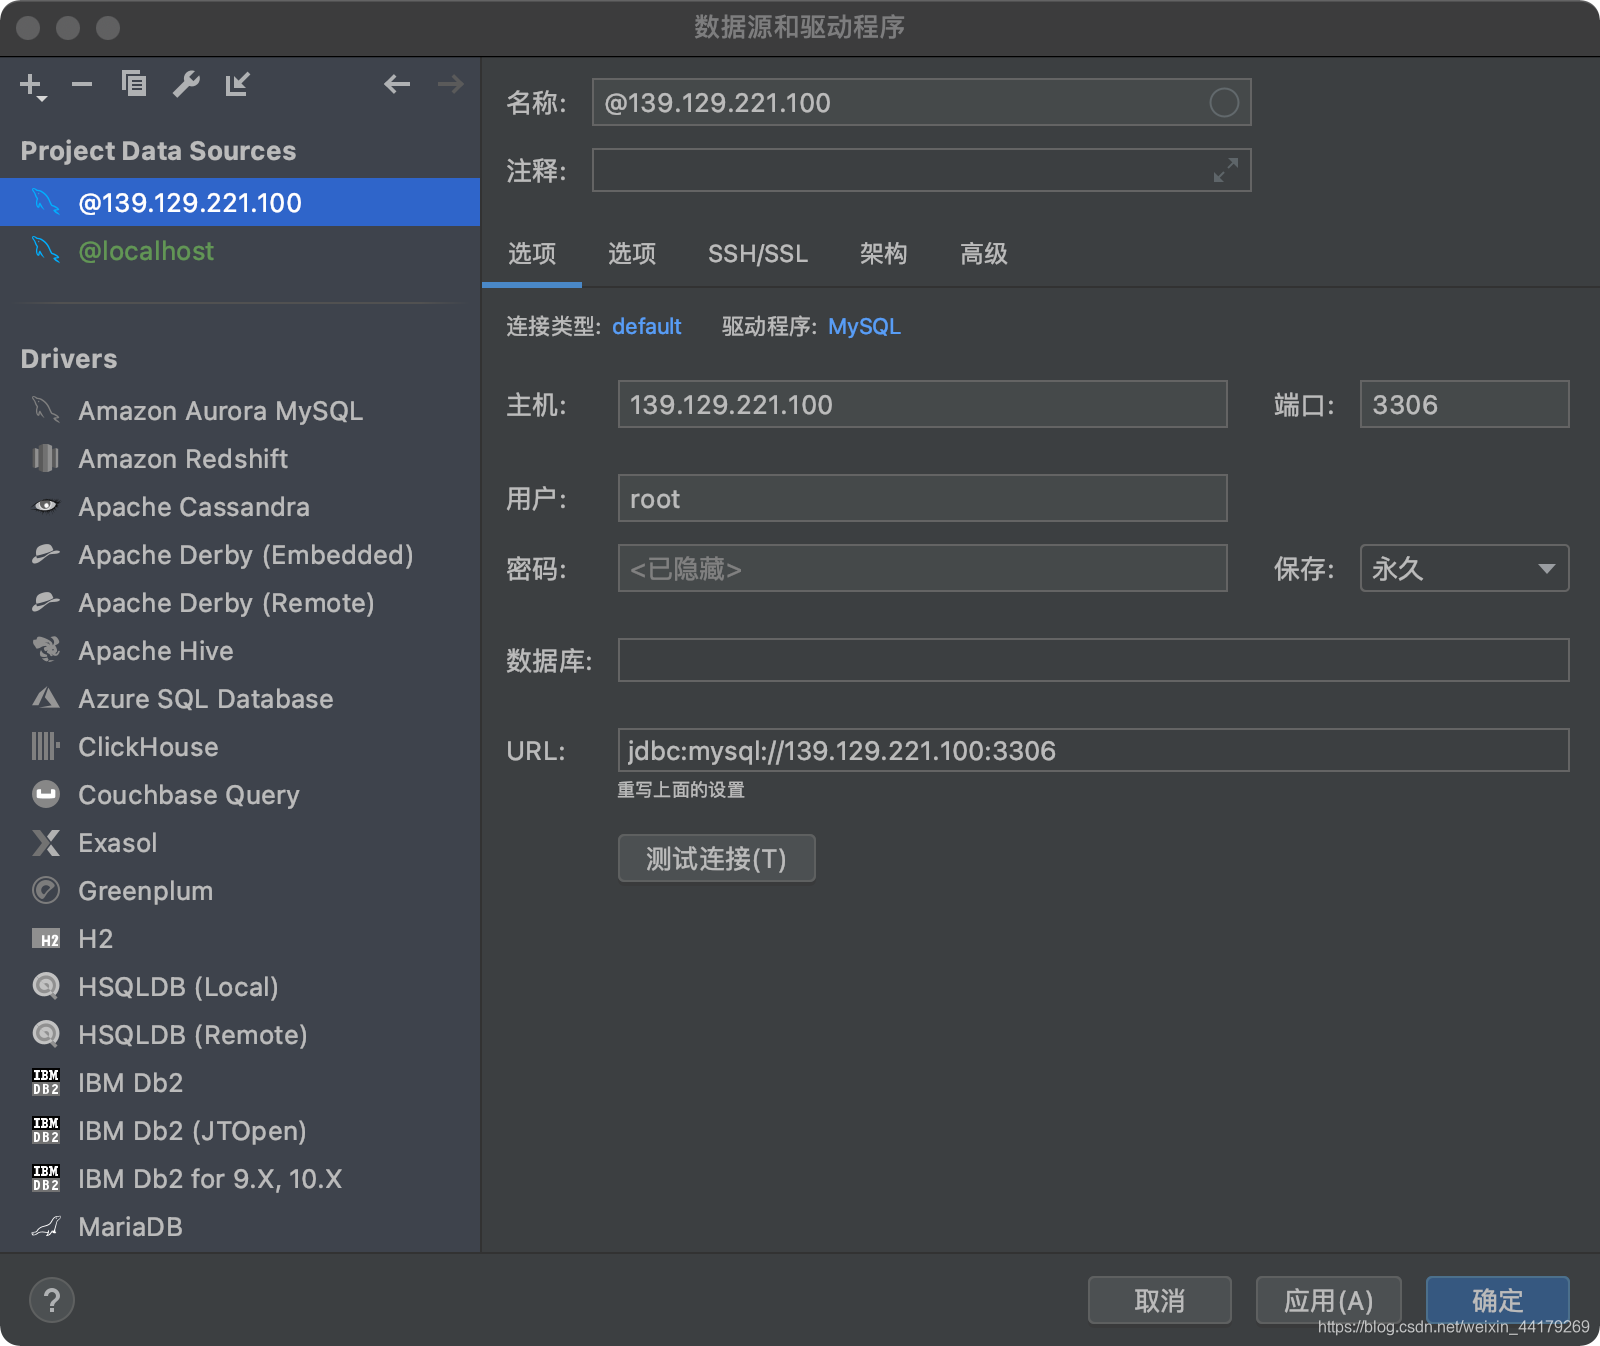Choose ClickHouse driver
1600x1346 pixels.
240,746
